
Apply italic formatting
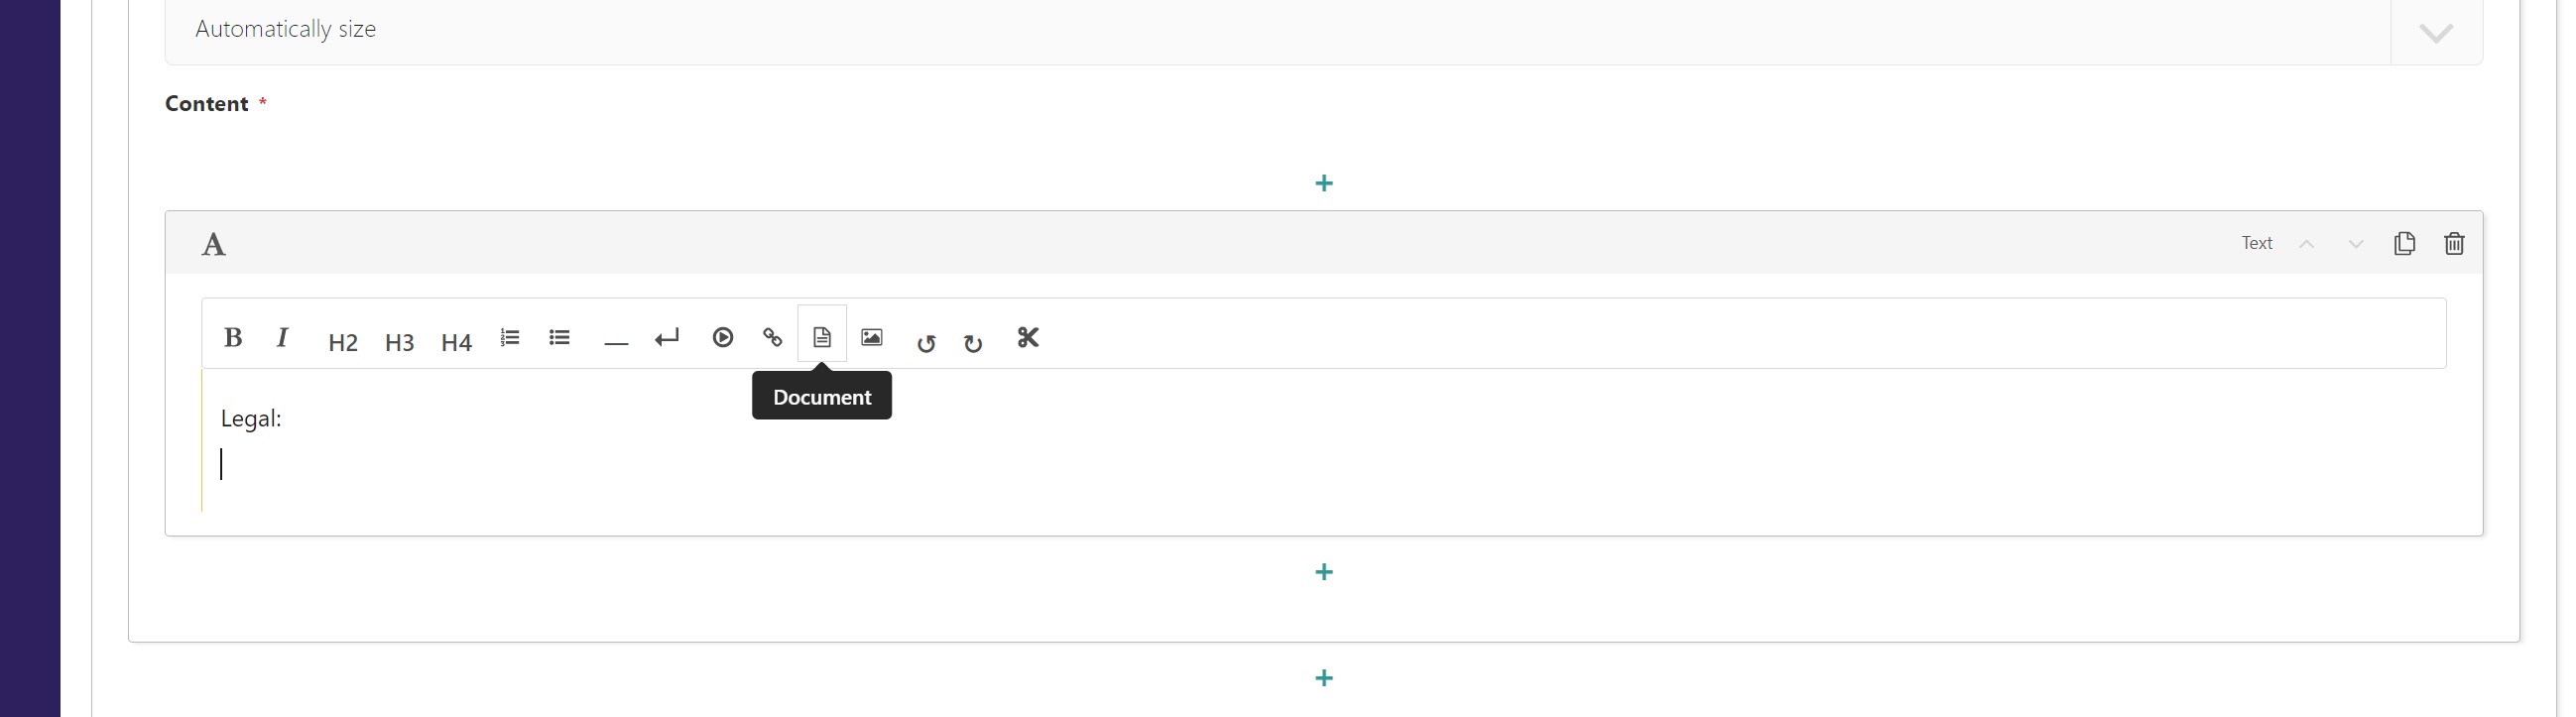(x=283, y=338)
